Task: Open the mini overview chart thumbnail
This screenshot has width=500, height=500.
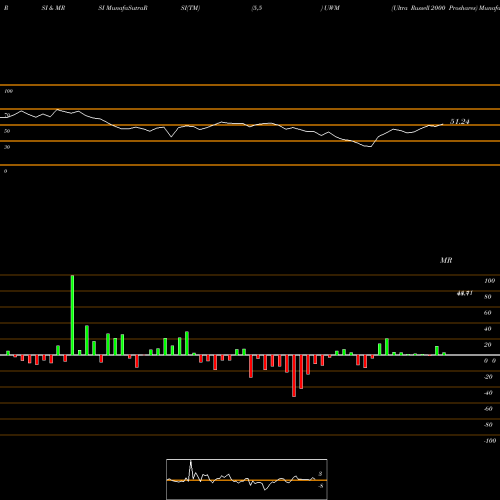Action: pyautogui.click(x=247, y=479)
